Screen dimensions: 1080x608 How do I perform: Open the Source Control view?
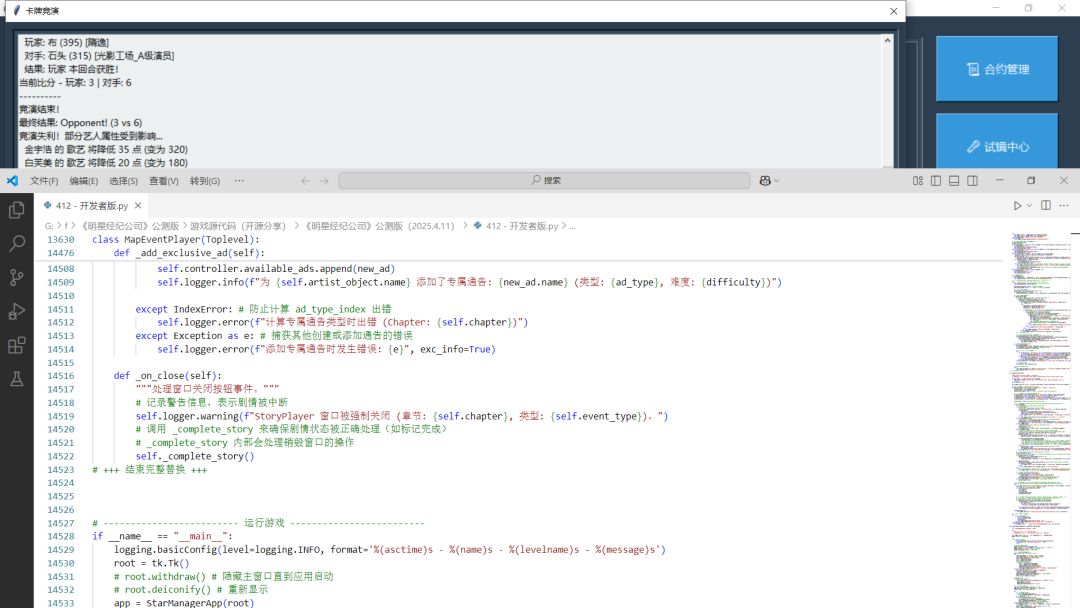click(16, 278)
